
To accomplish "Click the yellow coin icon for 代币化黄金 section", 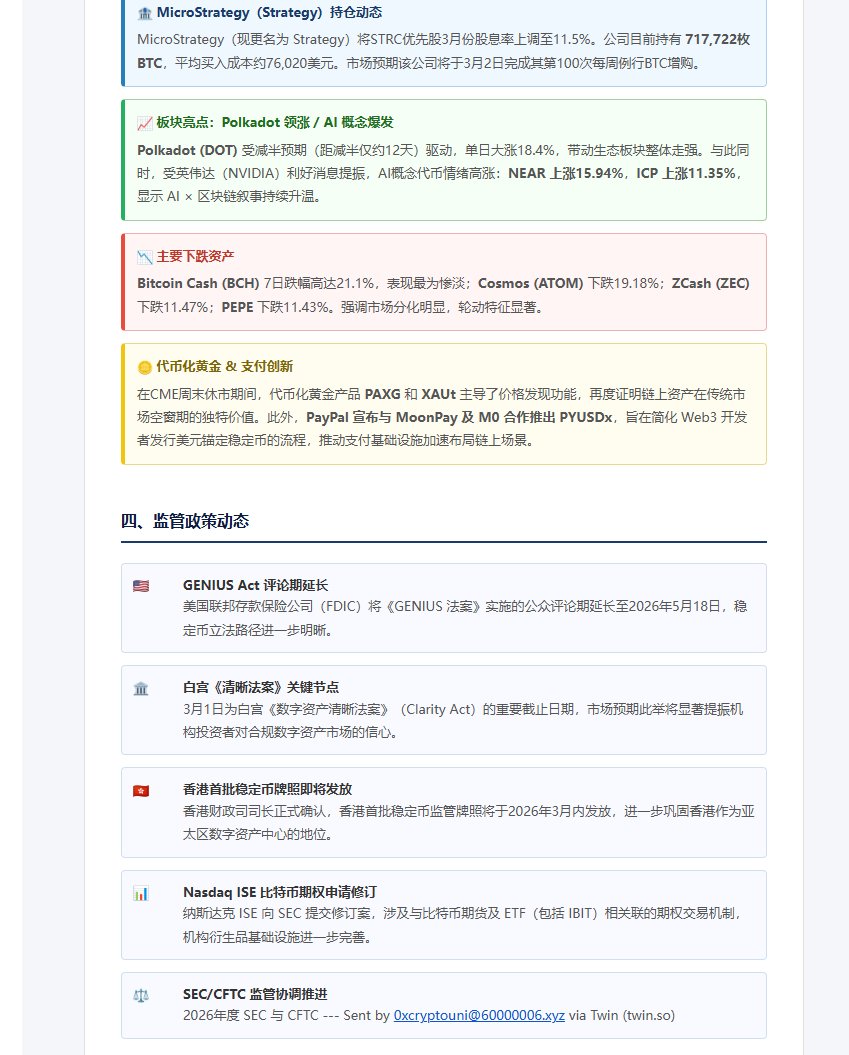I will pos(144,366).
